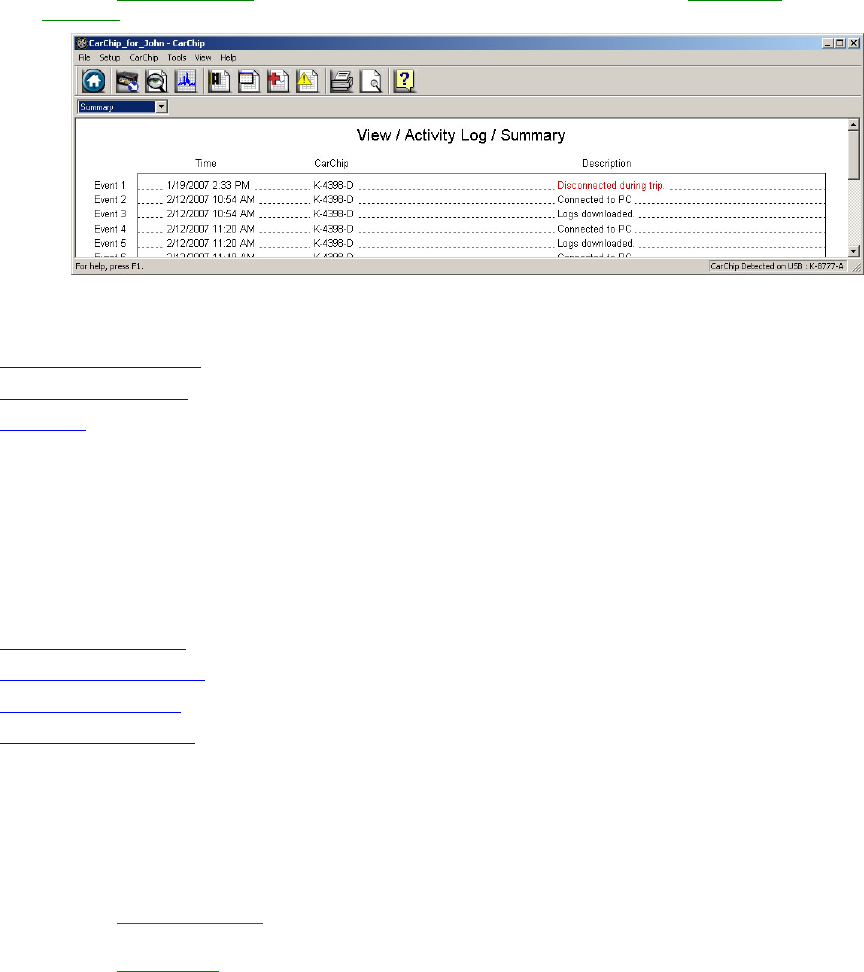Click the 'CarChip' column header
Screen dimensions: 864x972
(x=331, y=164)
